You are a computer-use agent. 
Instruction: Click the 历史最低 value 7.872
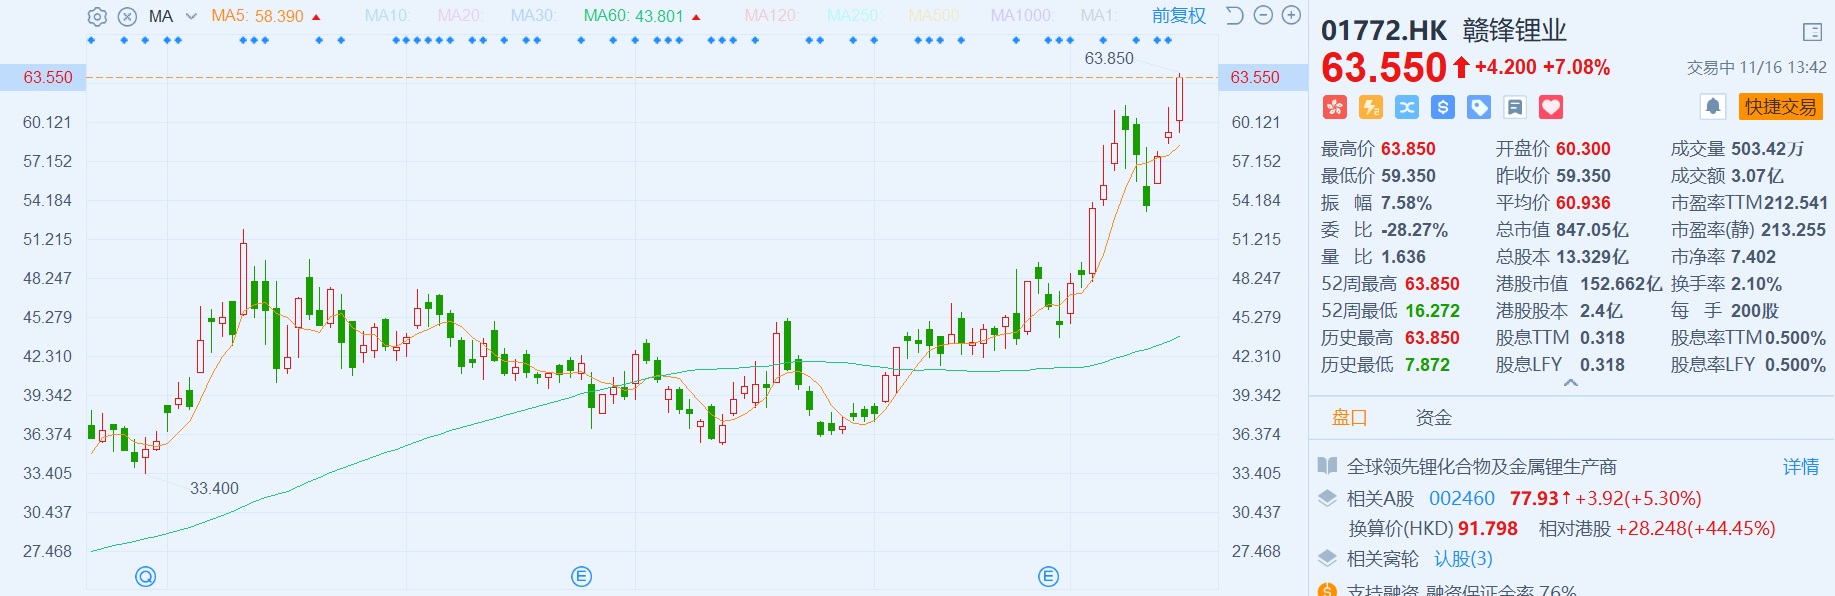[1427, 365]
